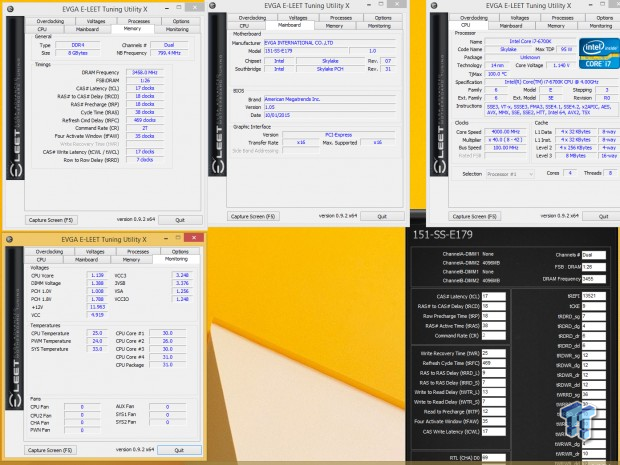Image resolution: width=620 pixels, height=465 pixels.
Task: Click Capture Screen (F5) in the Memory window
Action: 51,220
